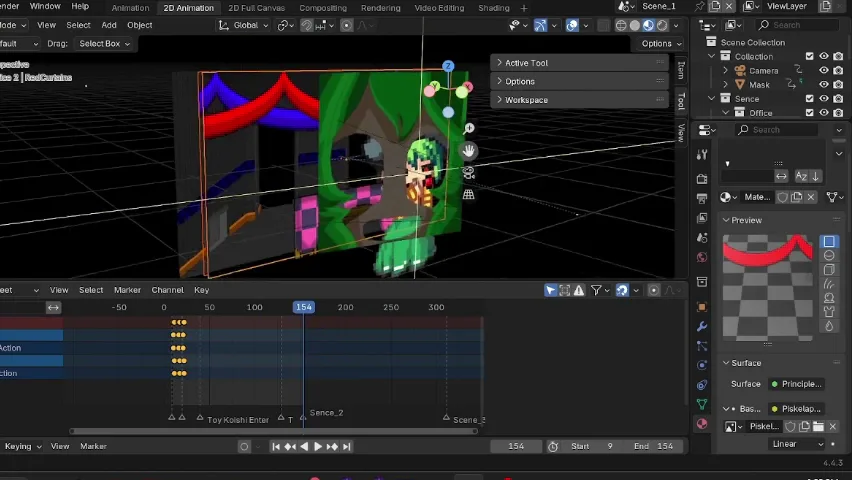Expand the Camera tree item
The image size is (852, 480).
tap(725, 71)
